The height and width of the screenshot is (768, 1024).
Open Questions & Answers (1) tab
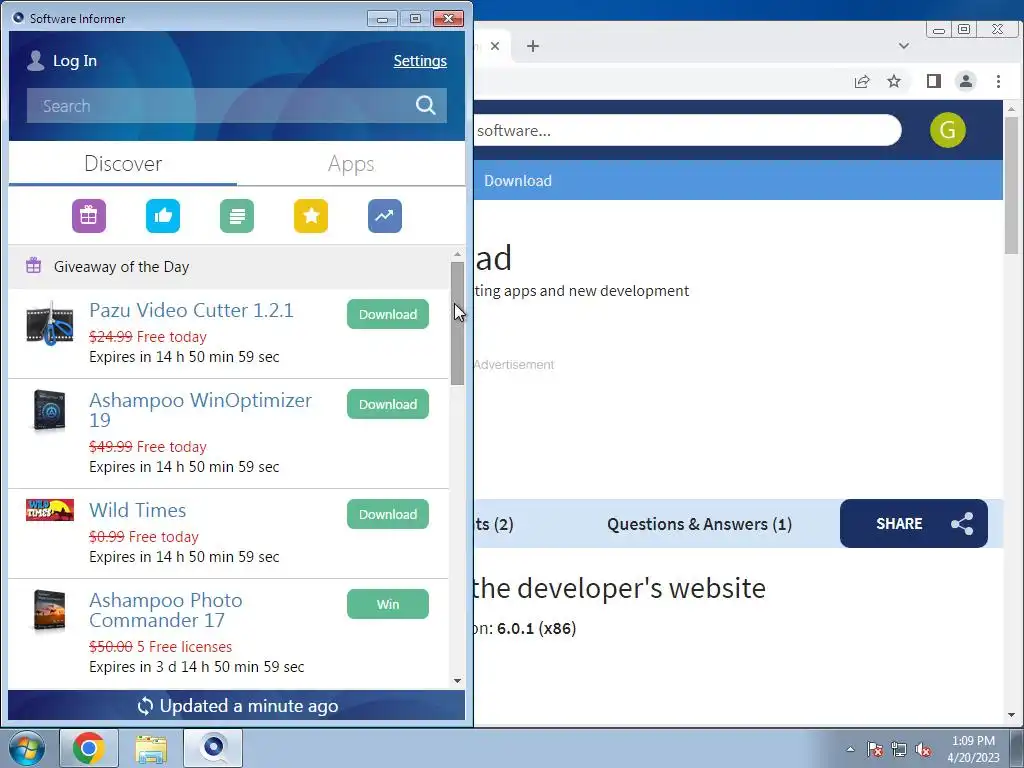click(x=699, y=524)
